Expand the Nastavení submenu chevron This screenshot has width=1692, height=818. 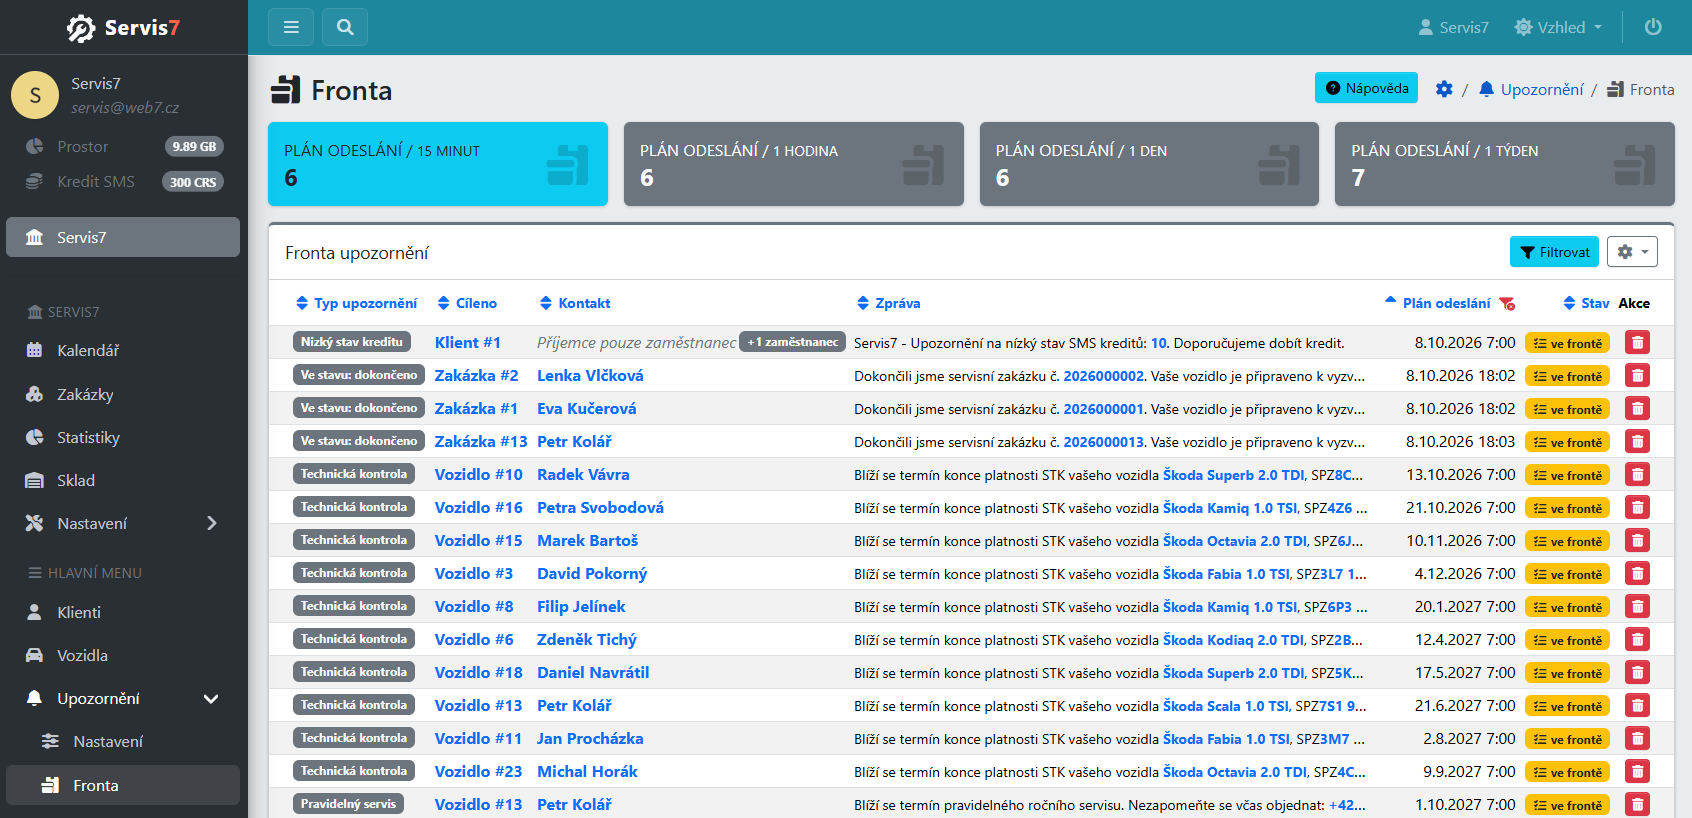pyautogui.click(x=211, y=523)
